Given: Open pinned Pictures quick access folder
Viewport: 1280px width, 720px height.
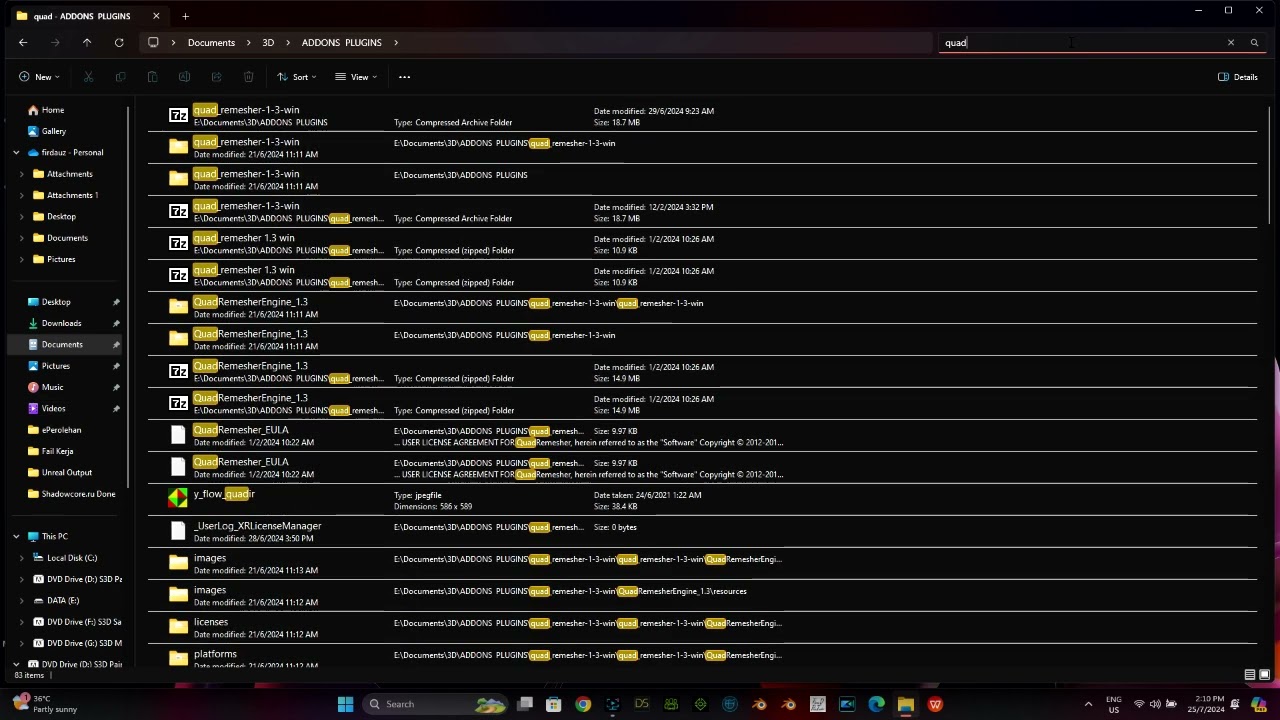Looking at the screenshot, I should [56, 366].
